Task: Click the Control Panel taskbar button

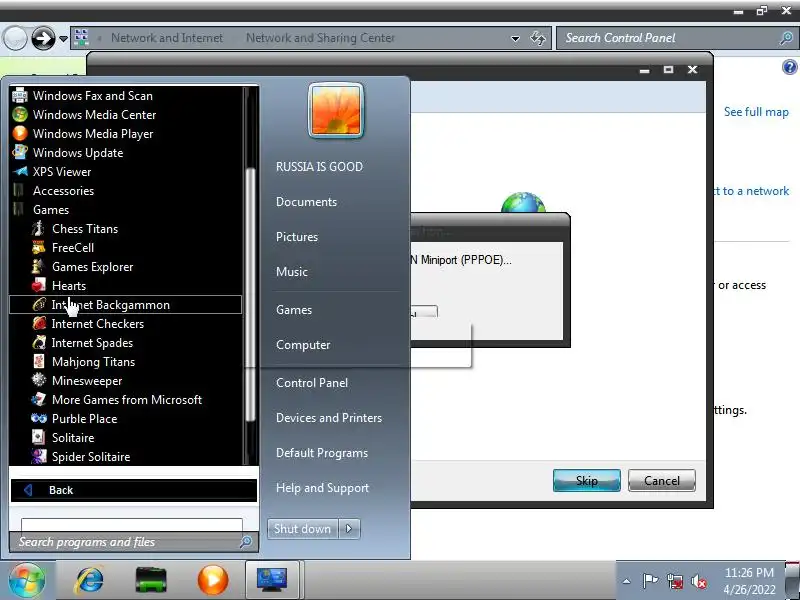Action: pyautogui.click(x=272, y=580)
